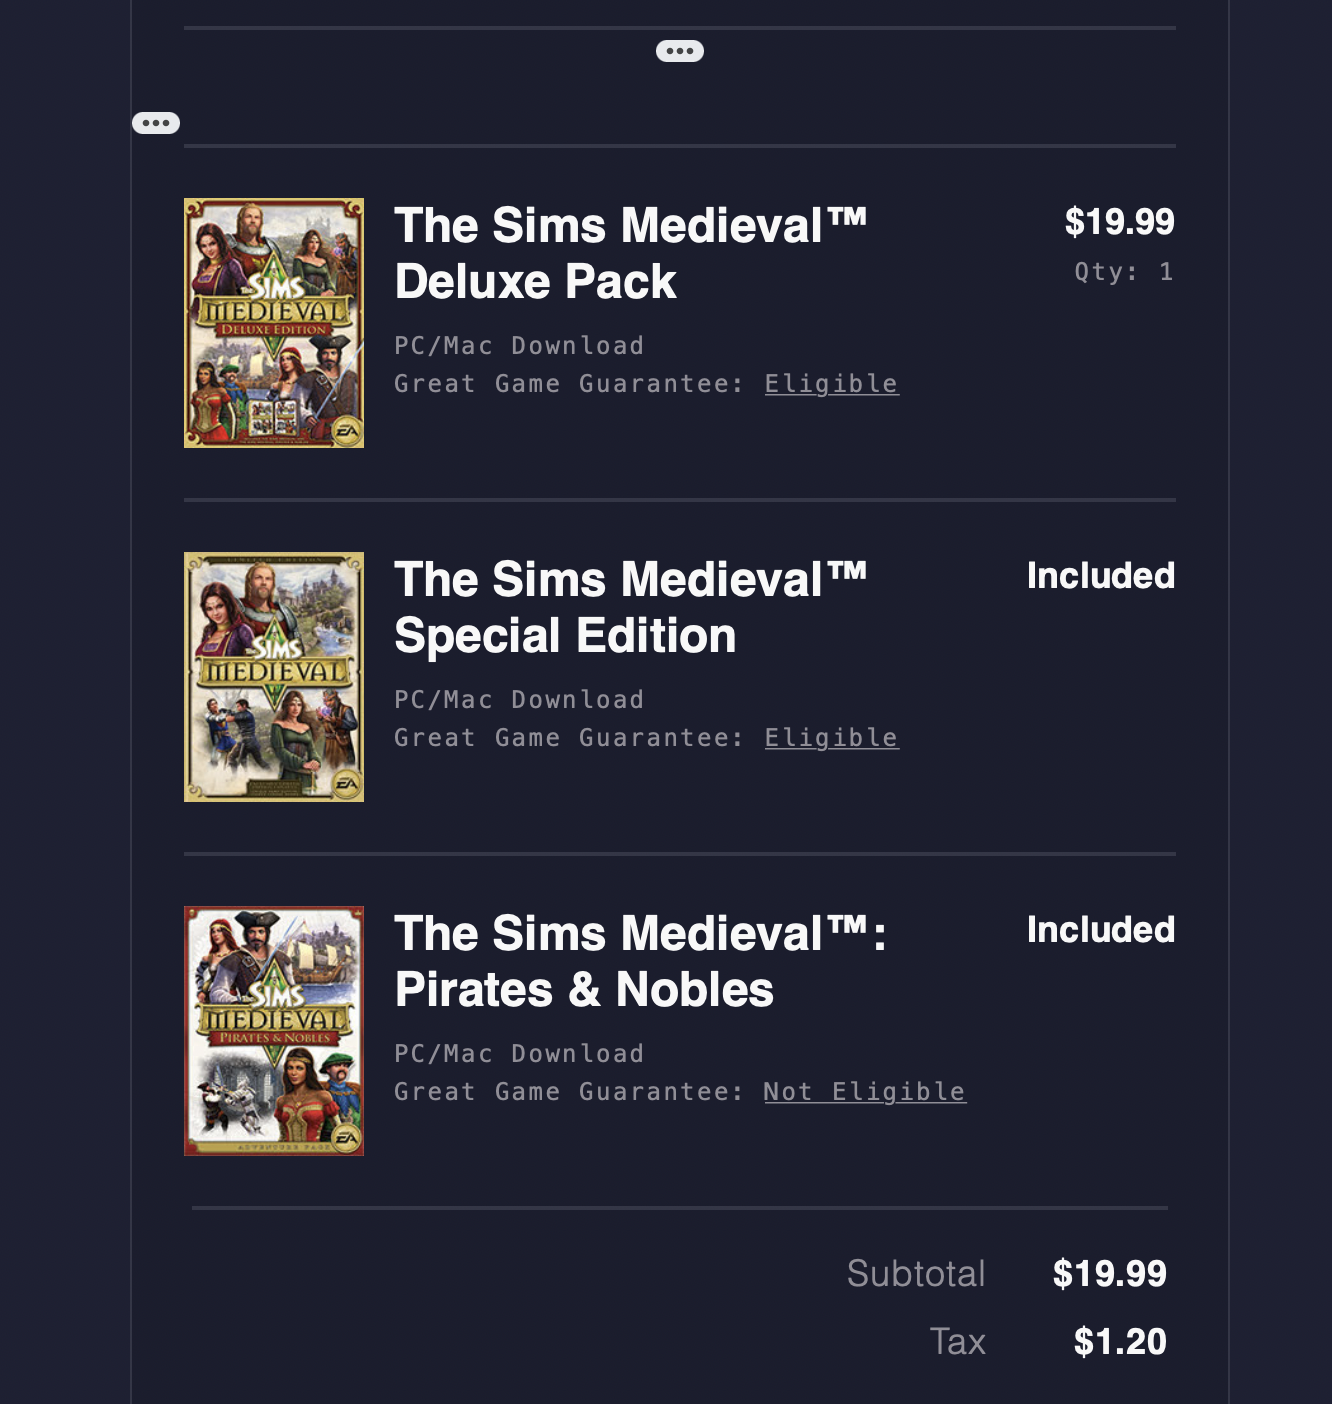Click Included label for Special Edition
The width and height of the screenshot is (1332, 1404).
tap(1100, 576)
